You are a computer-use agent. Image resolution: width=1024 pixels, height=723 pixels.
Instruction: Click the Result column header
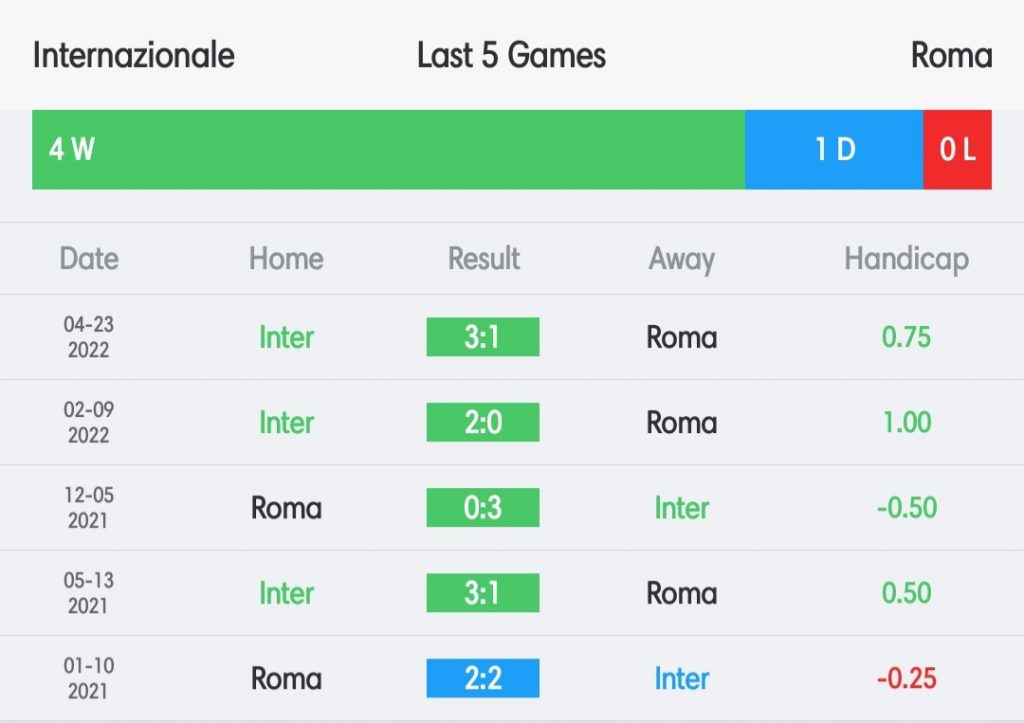point(484,259)
